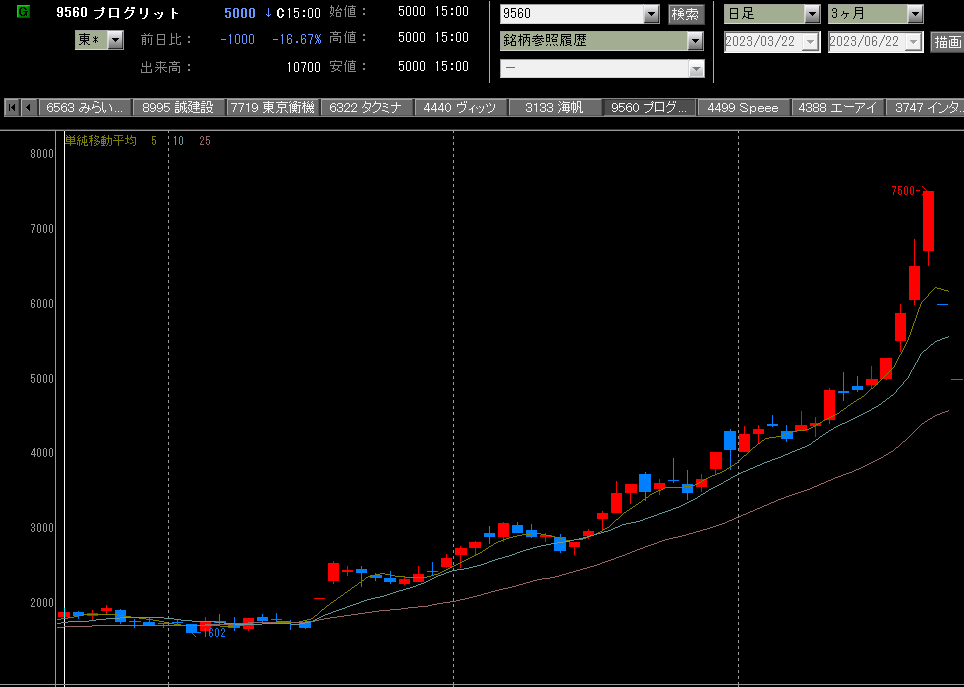
Task: Click the 8000 axis price label
Action: [x=42, y=154]
